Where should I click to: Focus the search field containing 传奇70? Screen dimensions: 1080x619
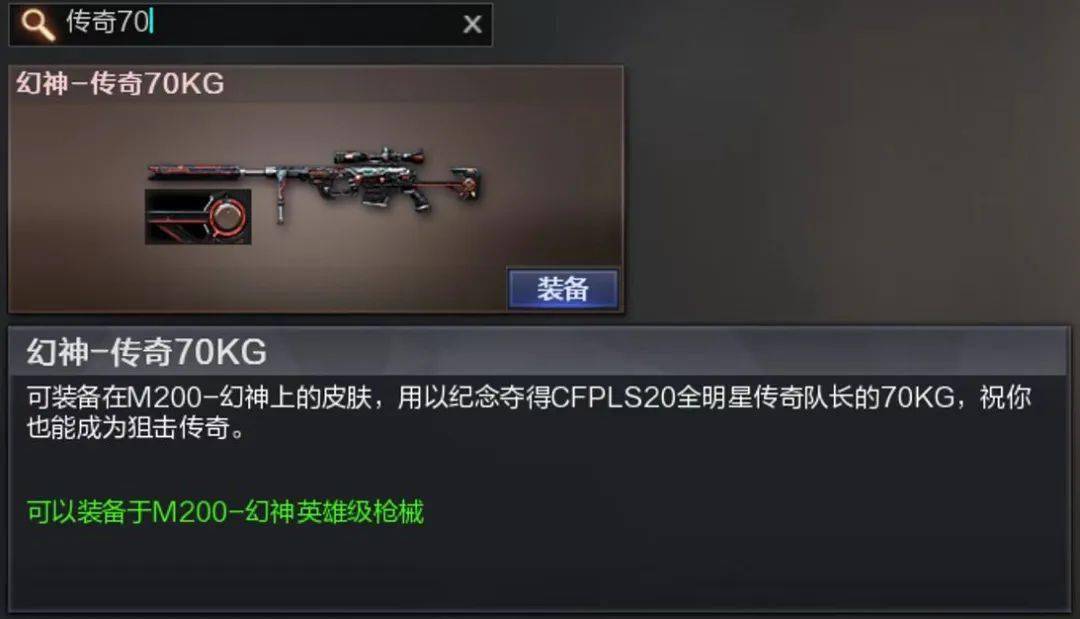point(251,24)
